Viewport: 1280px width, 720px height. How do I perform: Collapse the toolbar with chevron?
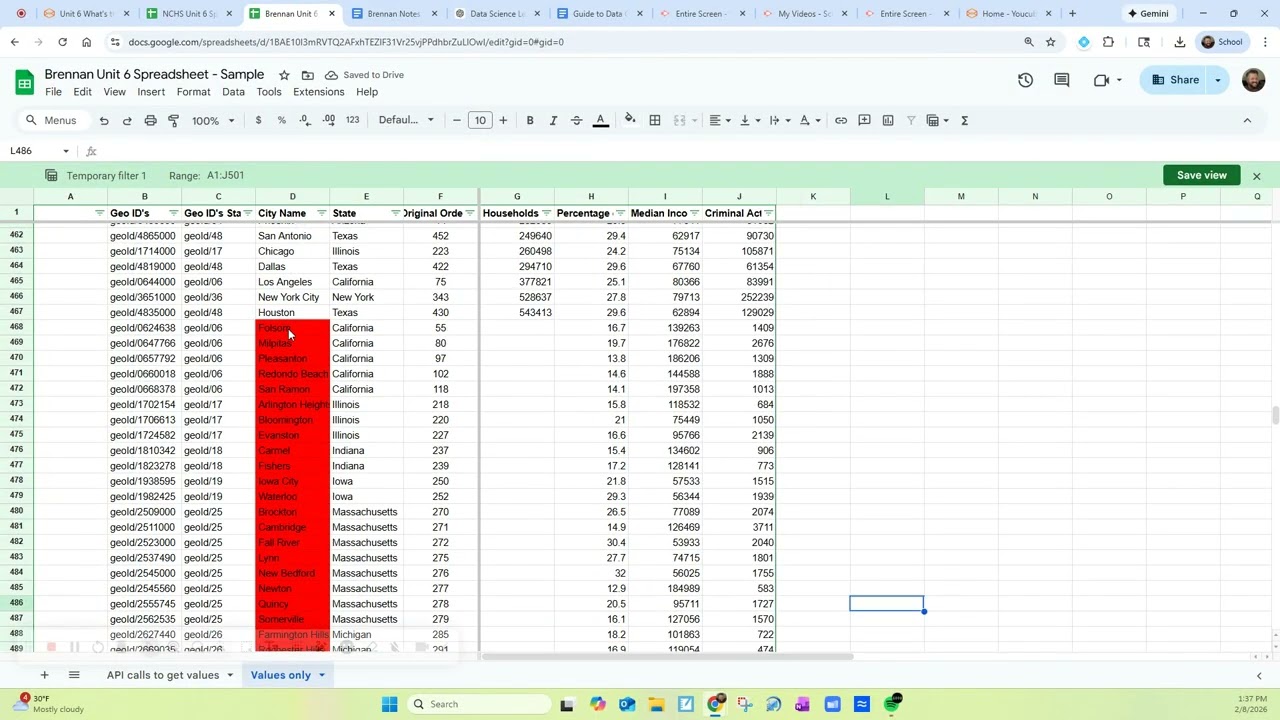click(x=1247, y=120)
